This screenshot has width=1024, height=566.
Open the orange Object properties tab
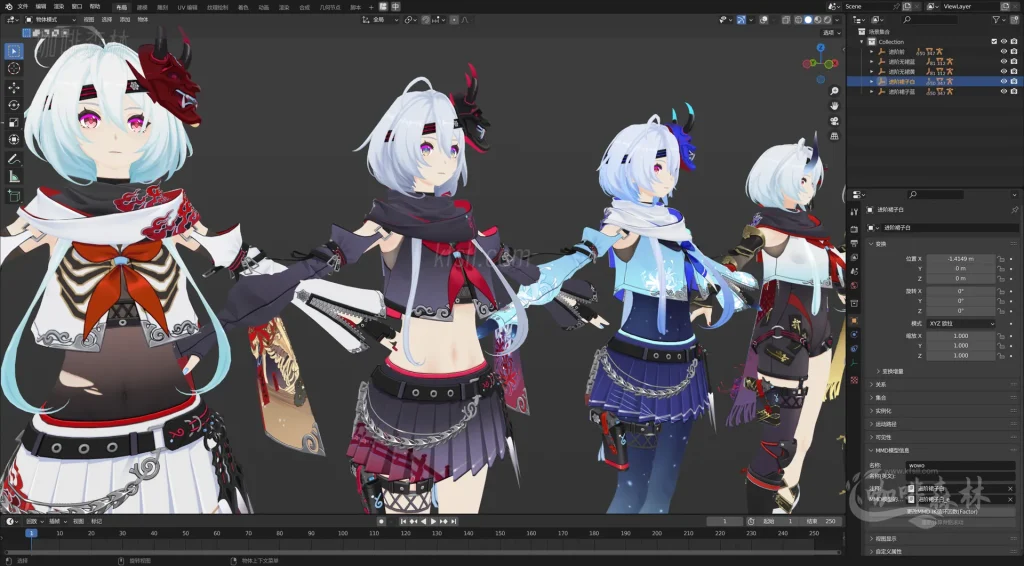coord(854,321)
